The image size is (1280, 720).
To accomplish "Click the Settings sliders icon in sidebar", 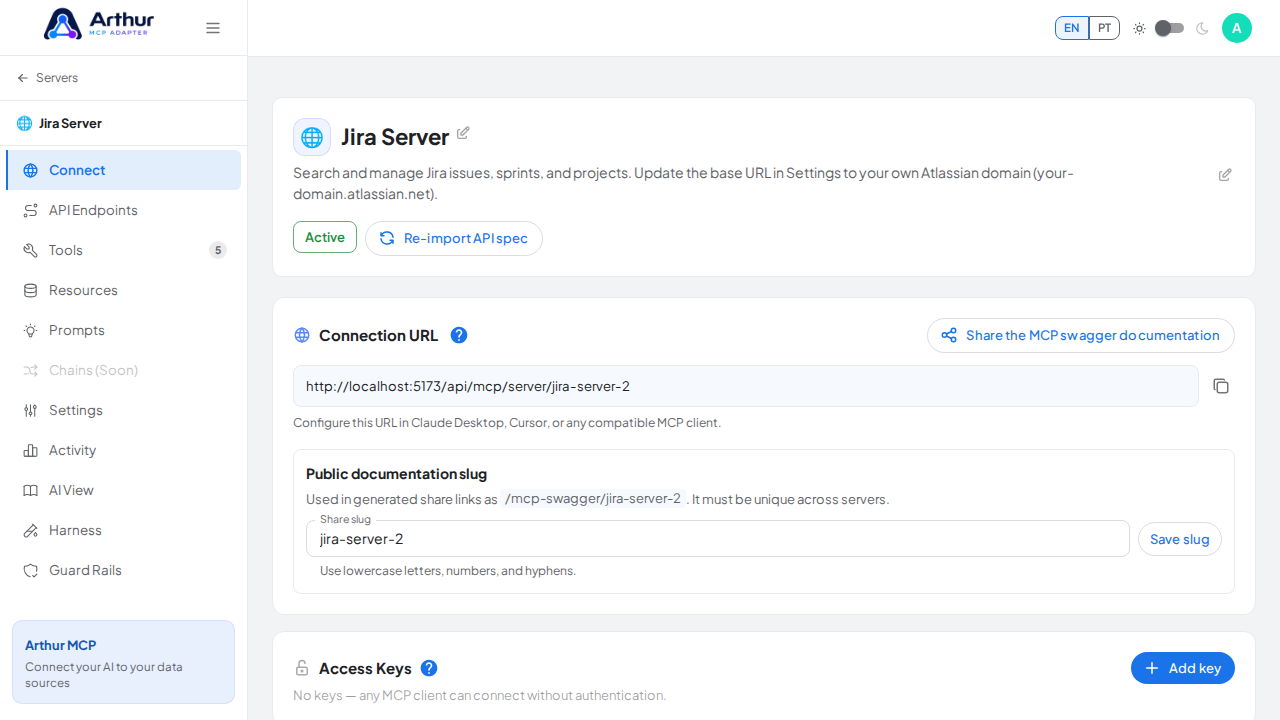I will (31, 410).
